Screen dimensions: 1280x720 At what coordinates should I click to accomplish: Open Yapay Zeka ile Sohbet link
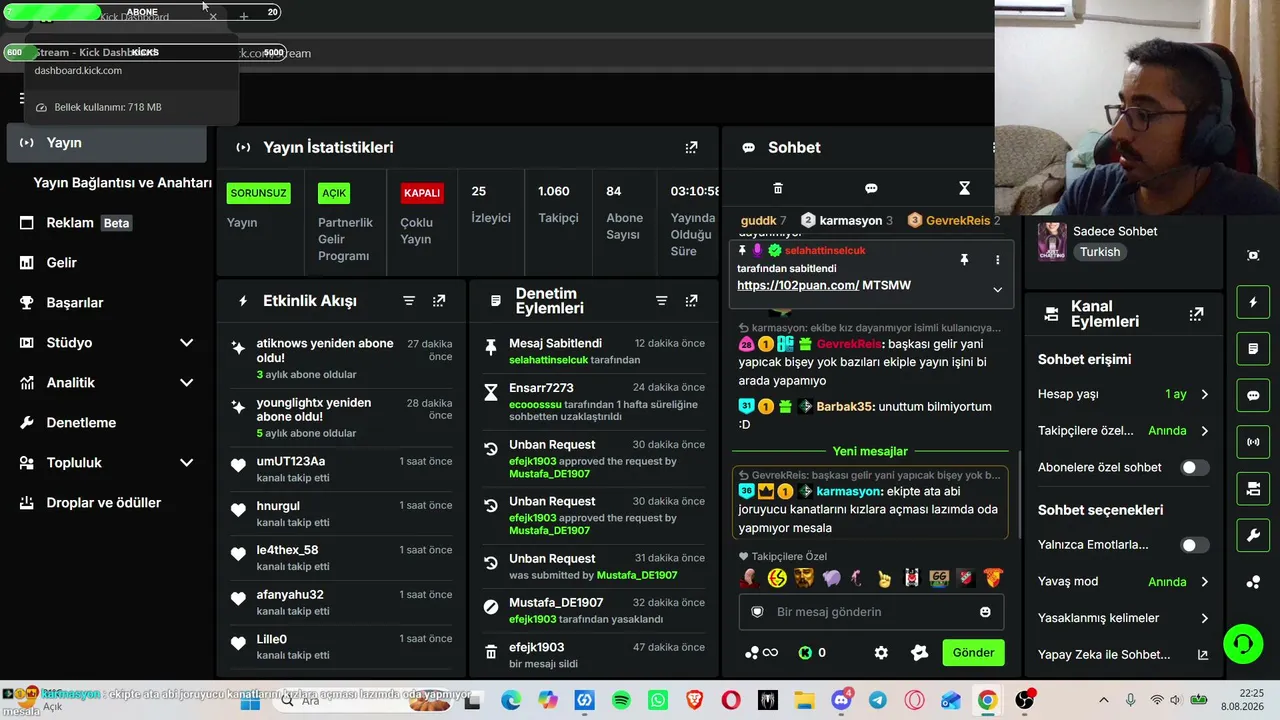click(x=1123, y=655)
